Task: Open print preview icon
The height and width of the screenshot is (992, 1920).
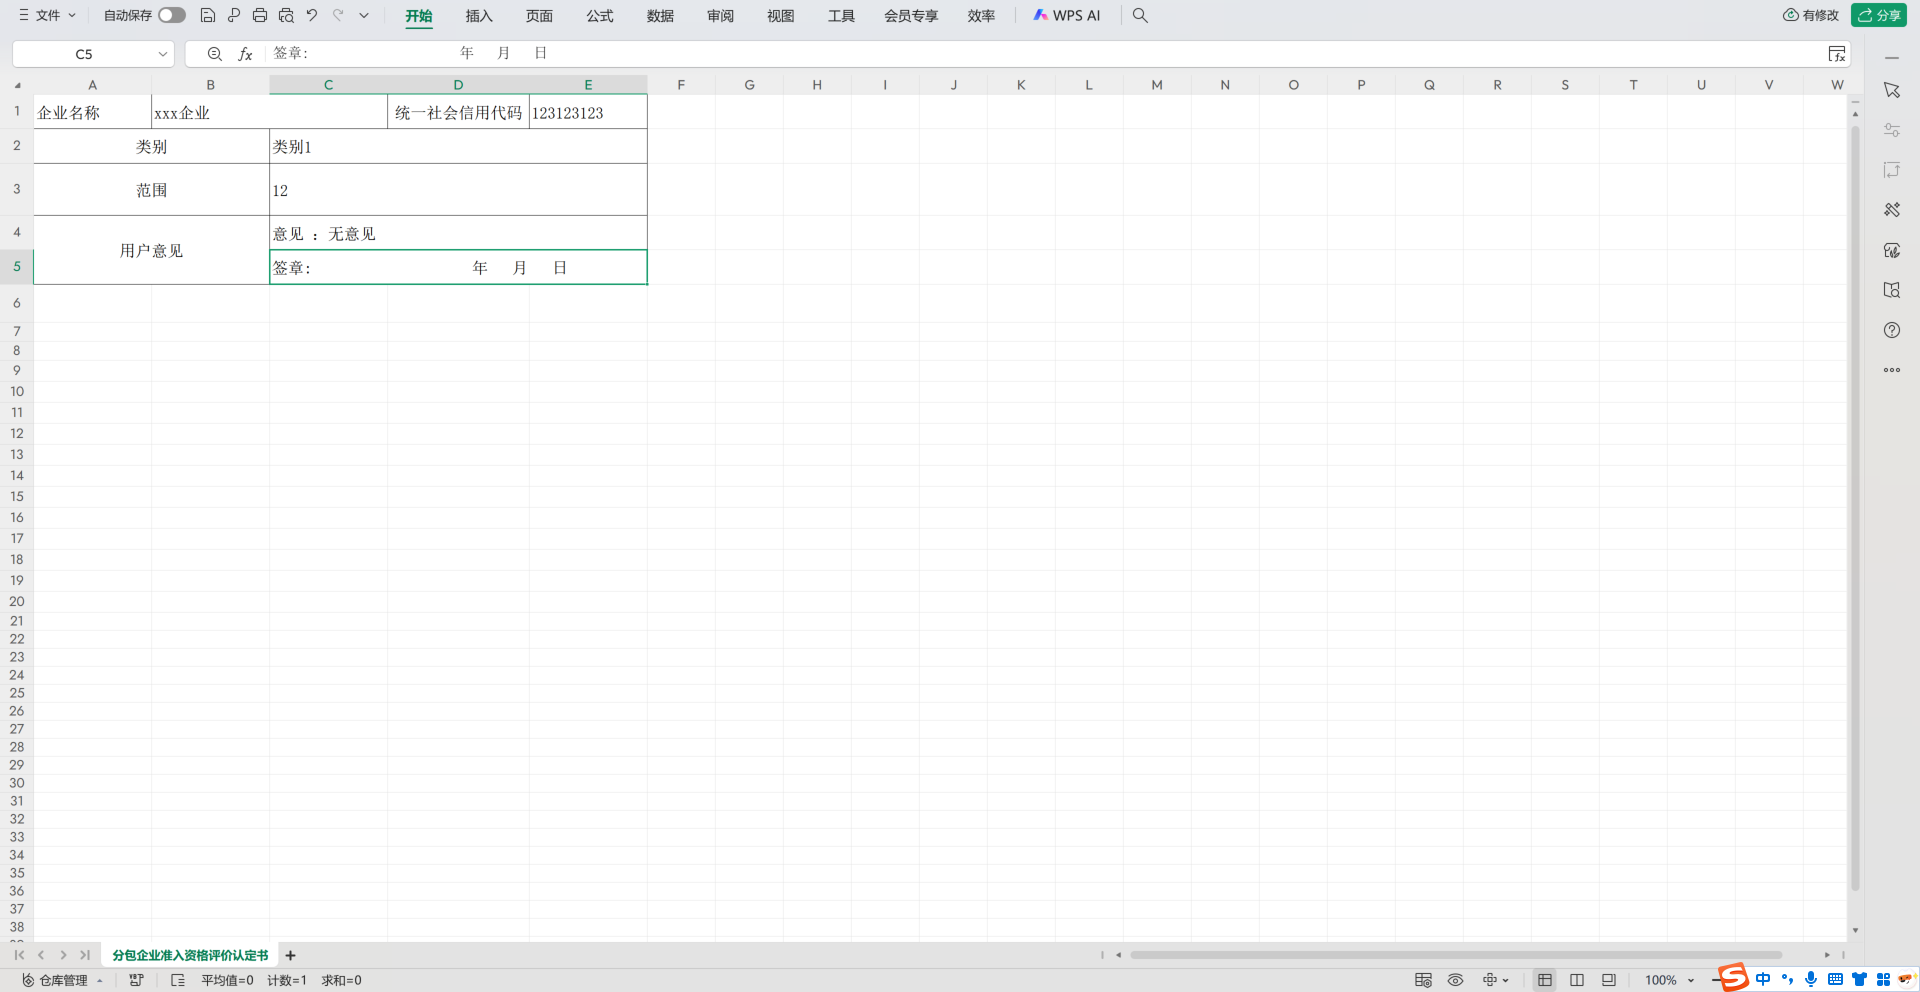Action: (x=286, y=15)
